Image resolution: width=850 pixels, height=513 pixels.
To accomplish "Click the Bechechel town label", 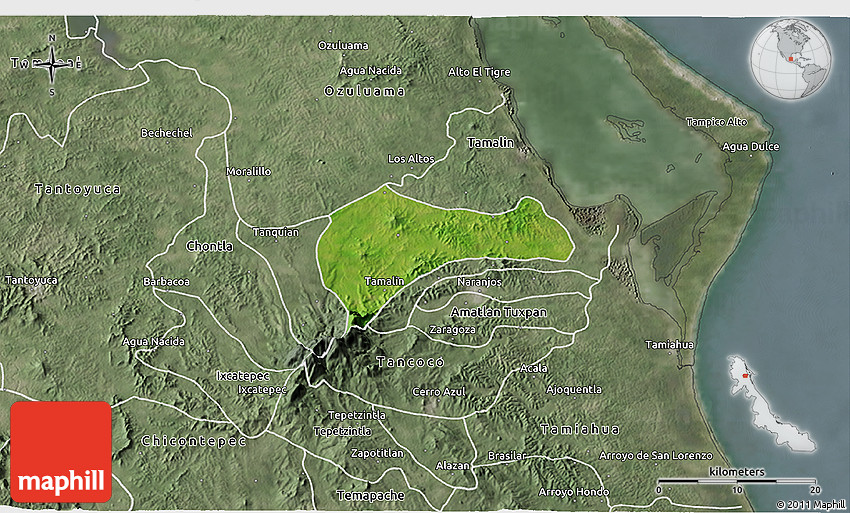I will coord(165,133).
